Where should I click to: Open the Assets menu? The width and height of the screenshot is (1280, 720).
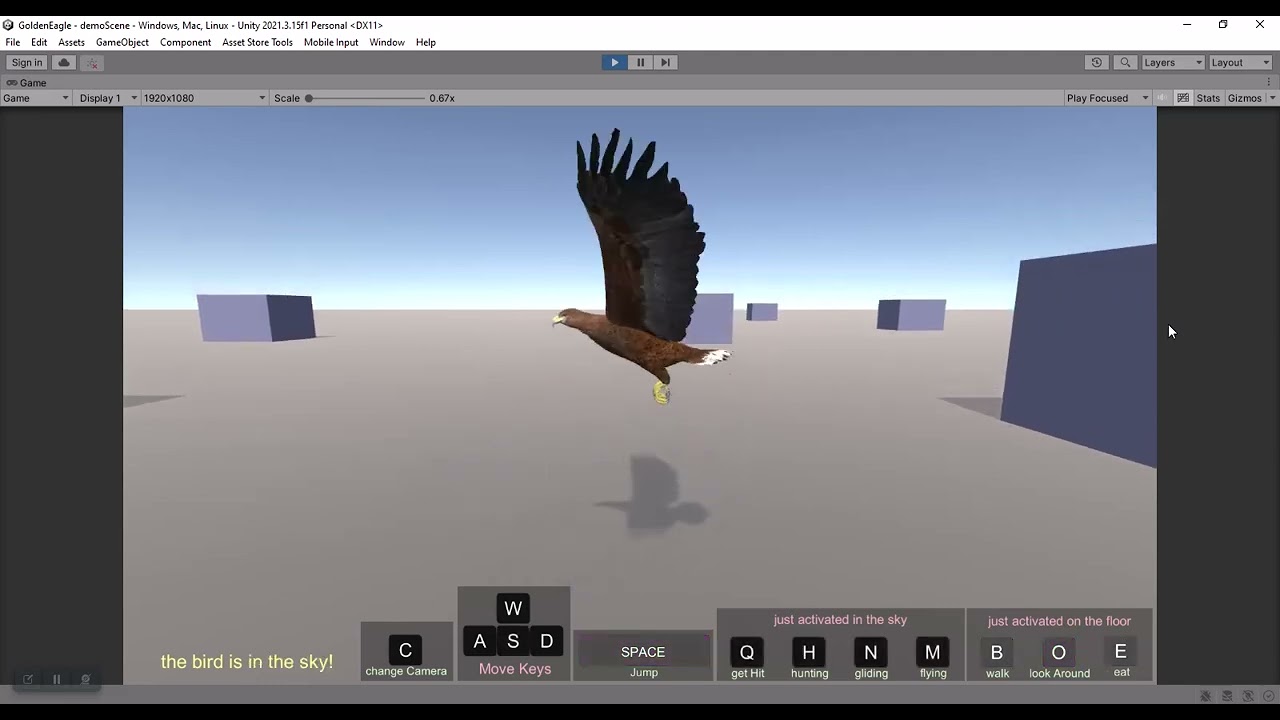[x=71, y=42]
